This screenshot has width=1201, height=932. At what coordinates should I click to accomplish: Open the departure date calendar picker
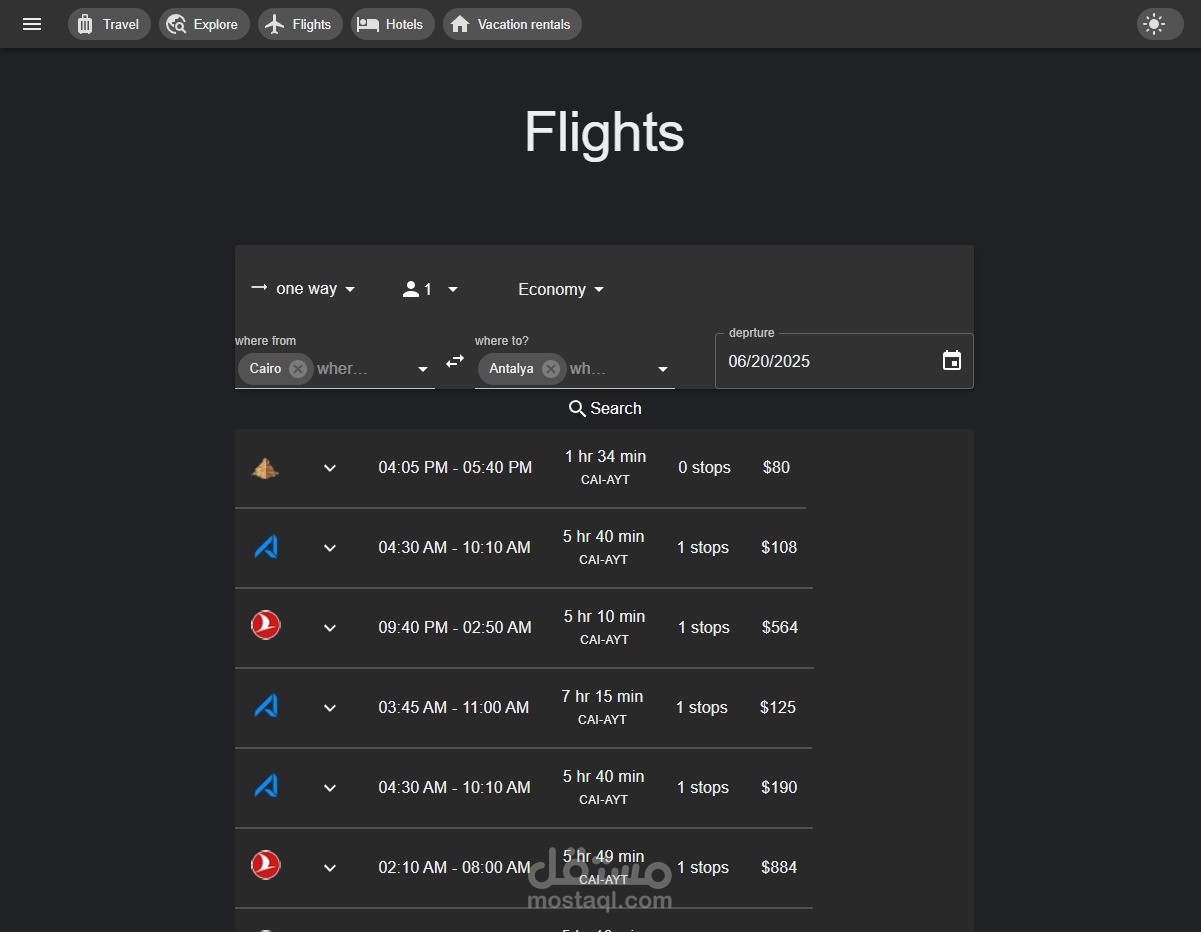pos(951,361)
